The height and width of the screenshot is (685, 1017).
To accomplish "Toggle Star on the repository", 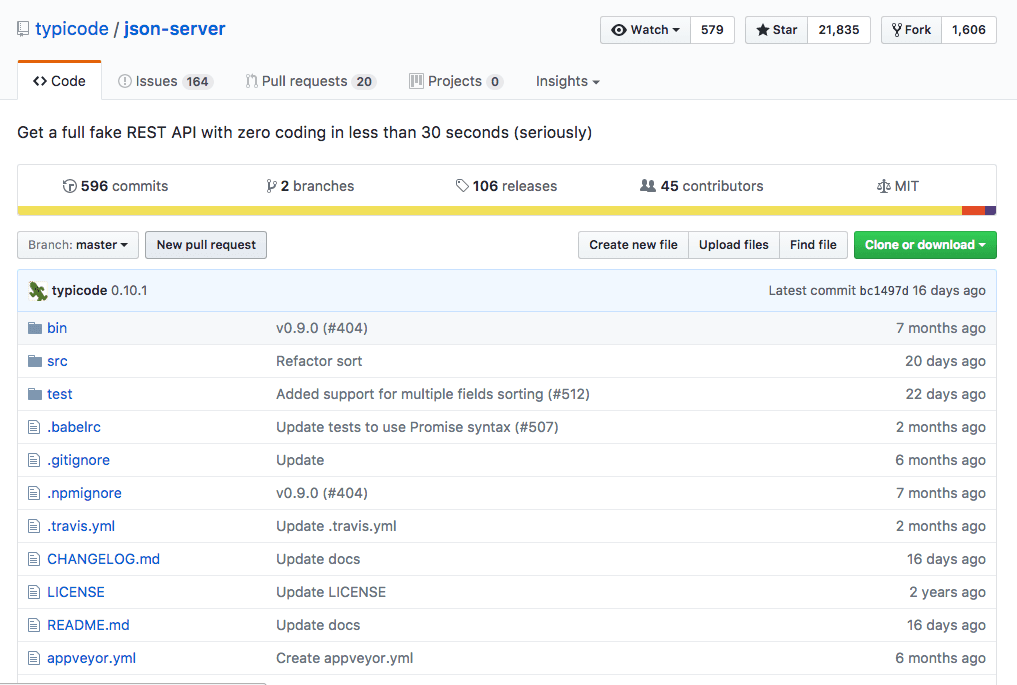I will coord(776,30).
